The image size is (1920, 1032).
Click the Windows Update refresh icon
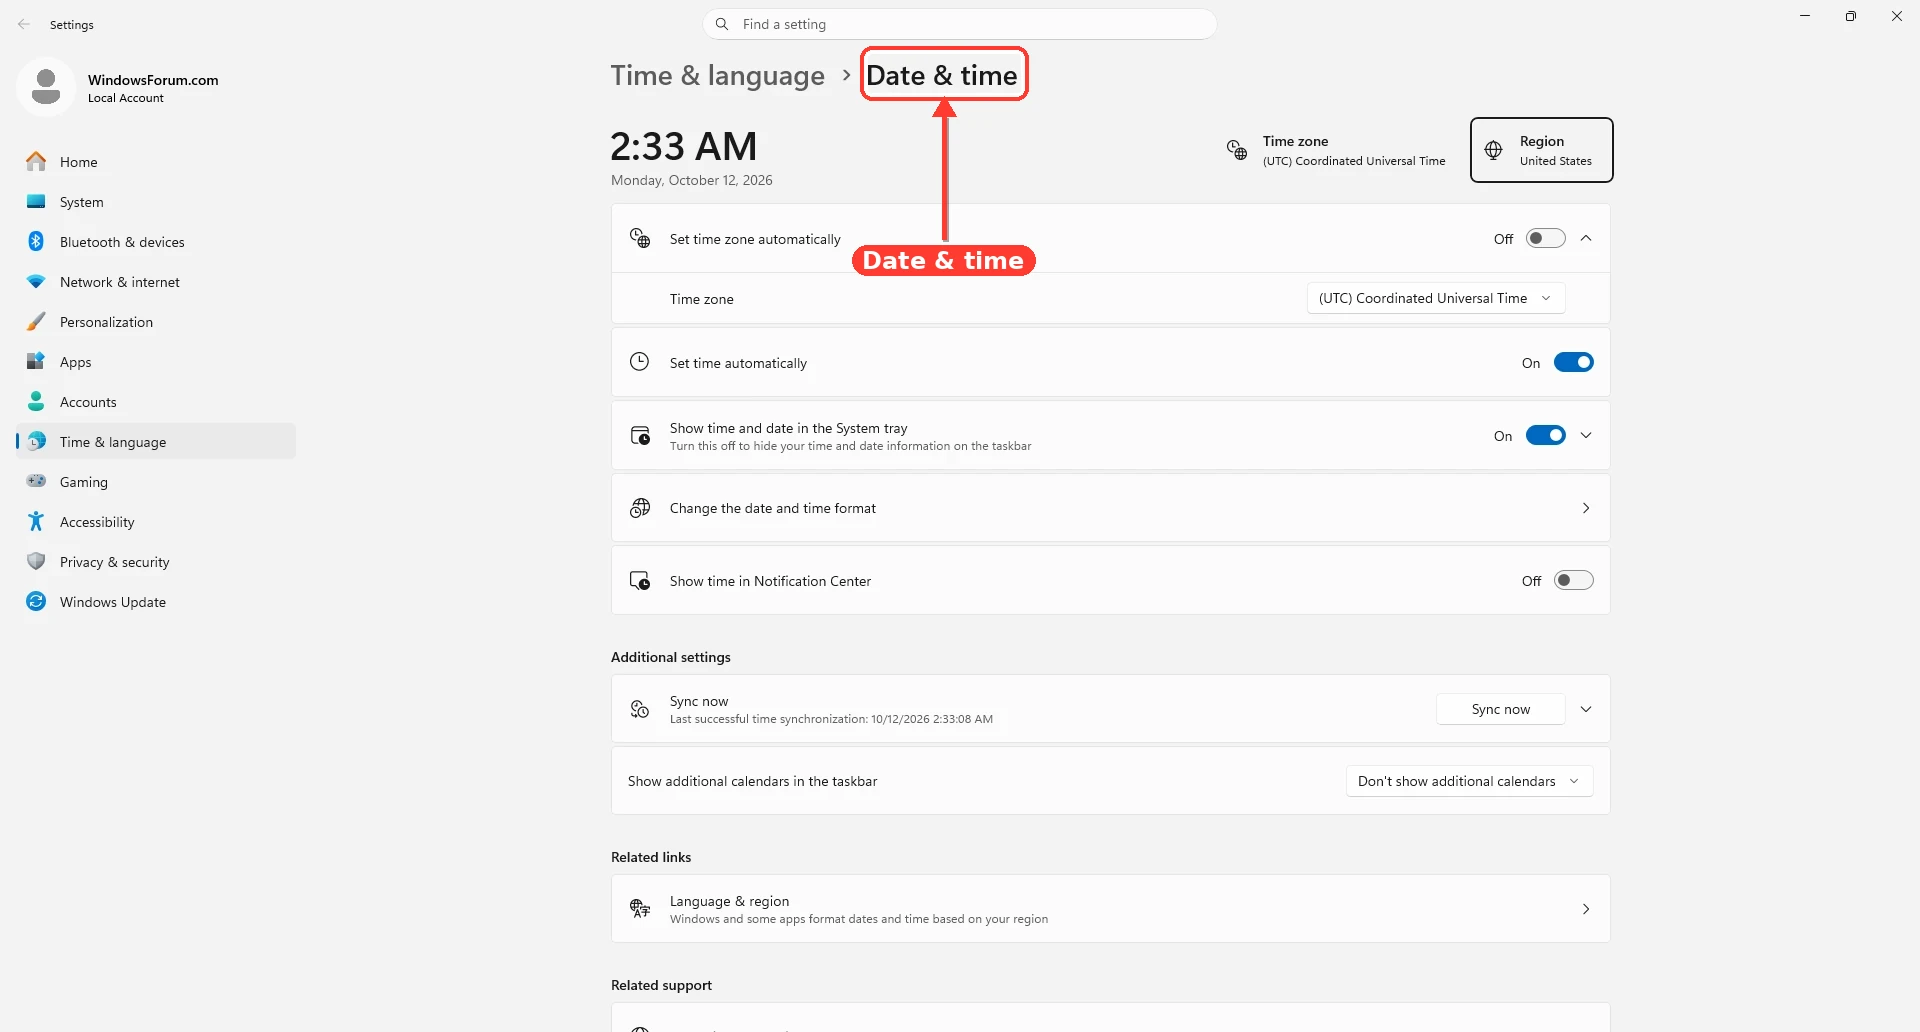(36, 601)
